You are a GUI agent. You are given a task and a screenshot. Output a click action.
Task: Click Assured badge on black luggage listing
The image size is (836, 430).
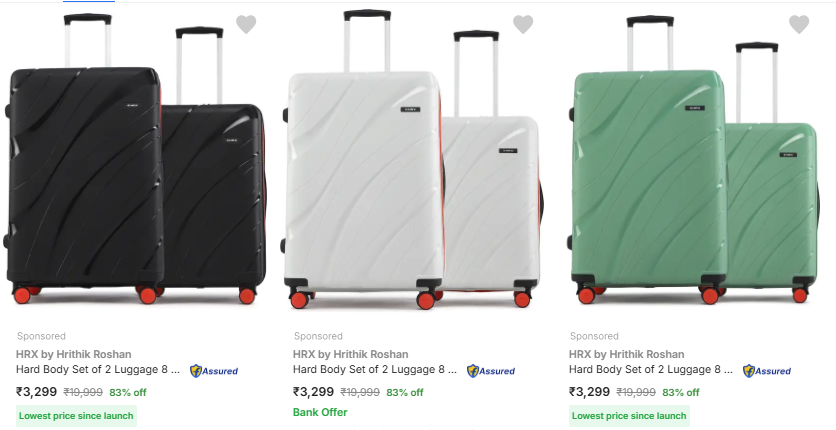coord(214,371)
